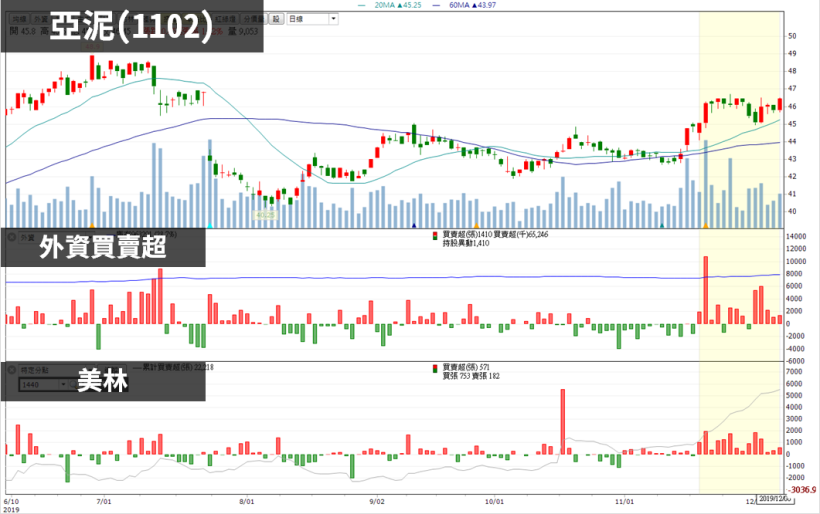Viewport: 820px width, 514px height.
Task: Toggle the 外資 toolbar button
Action: (40, 19)
